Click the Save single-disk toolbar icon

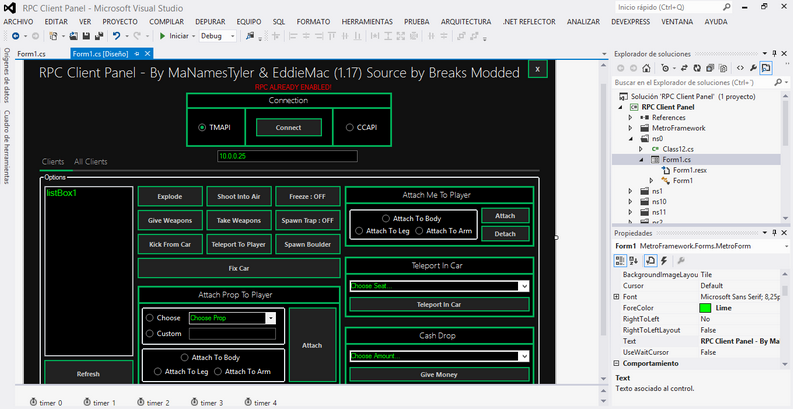86,36
